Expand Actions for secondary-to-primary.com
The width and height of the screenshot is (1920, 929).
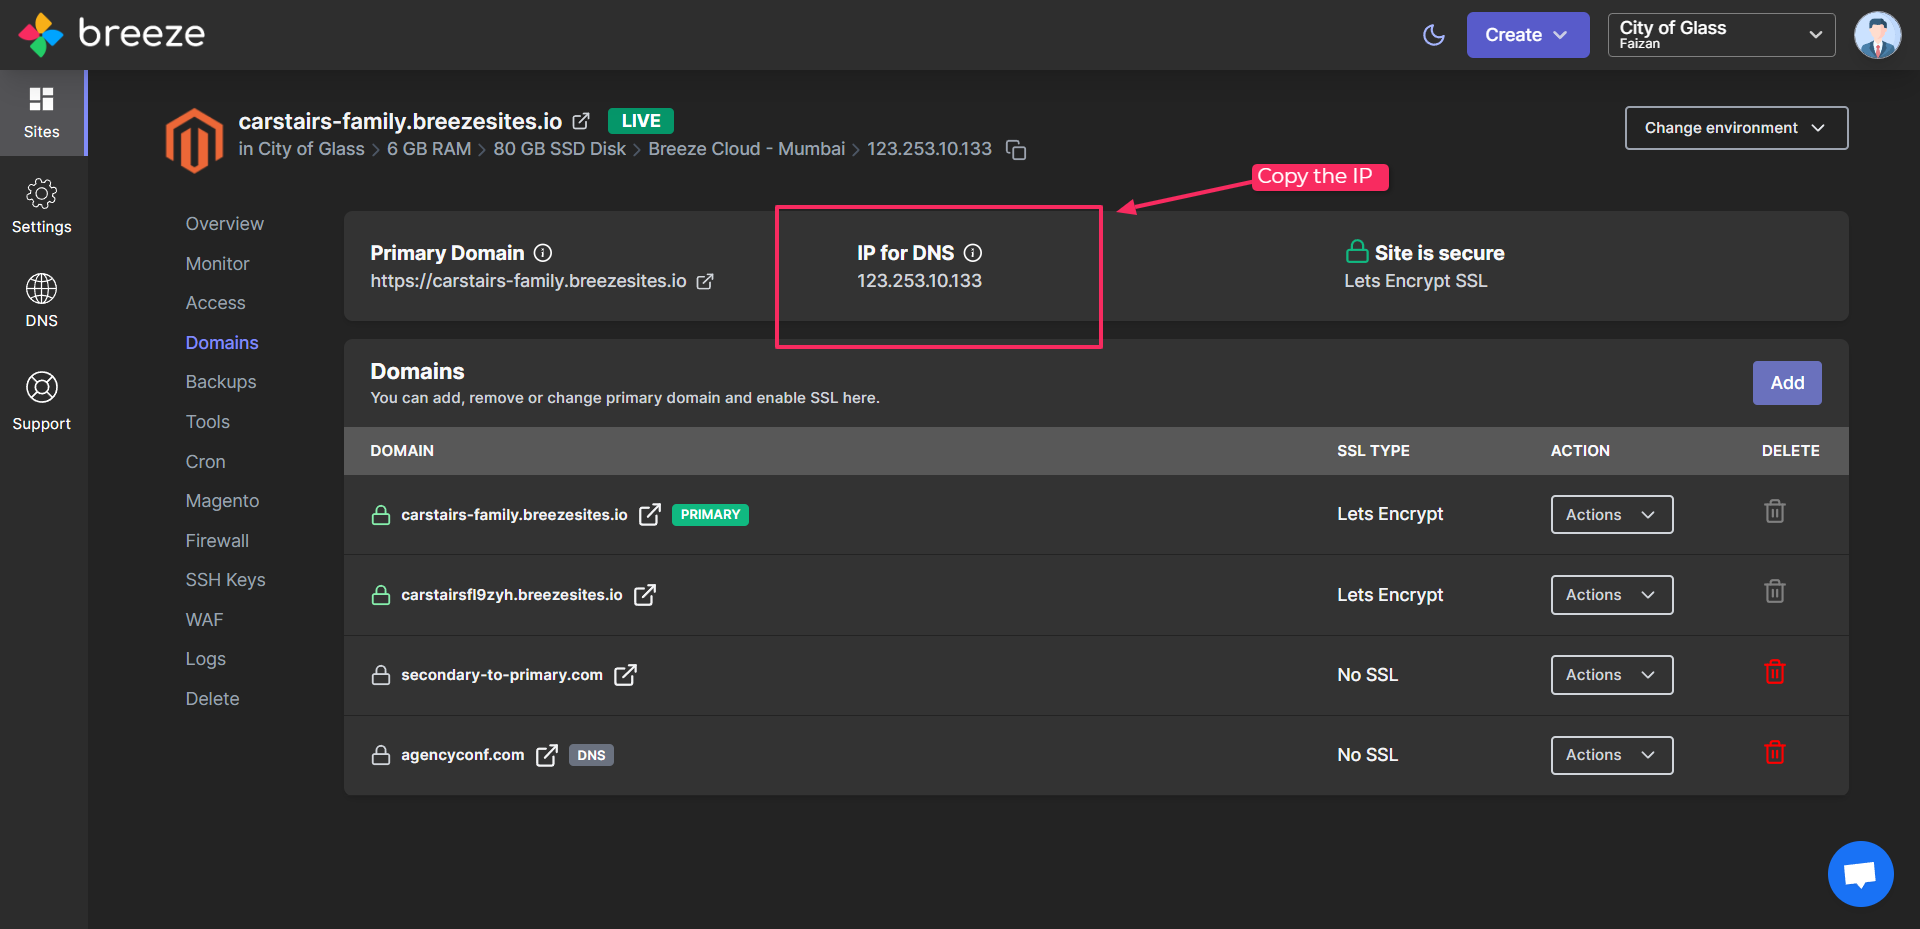[x=1612, y=675]
